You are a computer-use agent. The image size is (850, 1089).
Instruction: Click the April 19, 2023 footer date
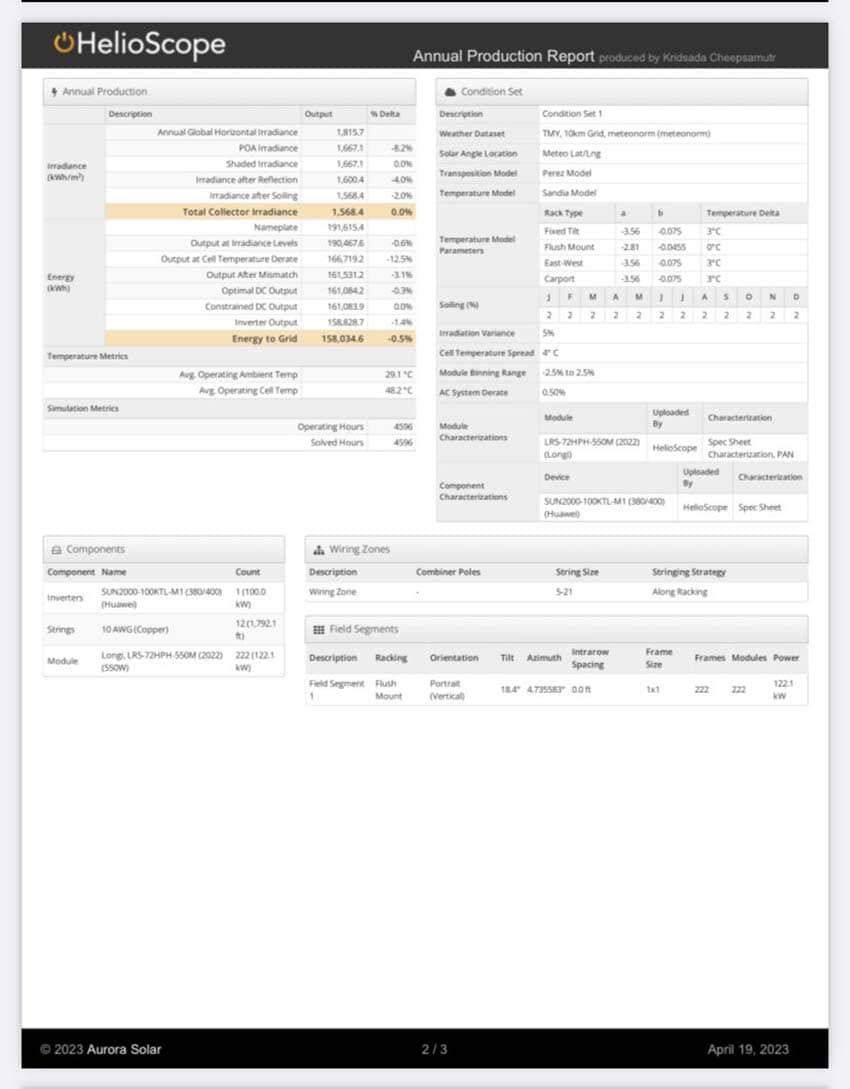pyautogui.click(x=747, y=1049)
